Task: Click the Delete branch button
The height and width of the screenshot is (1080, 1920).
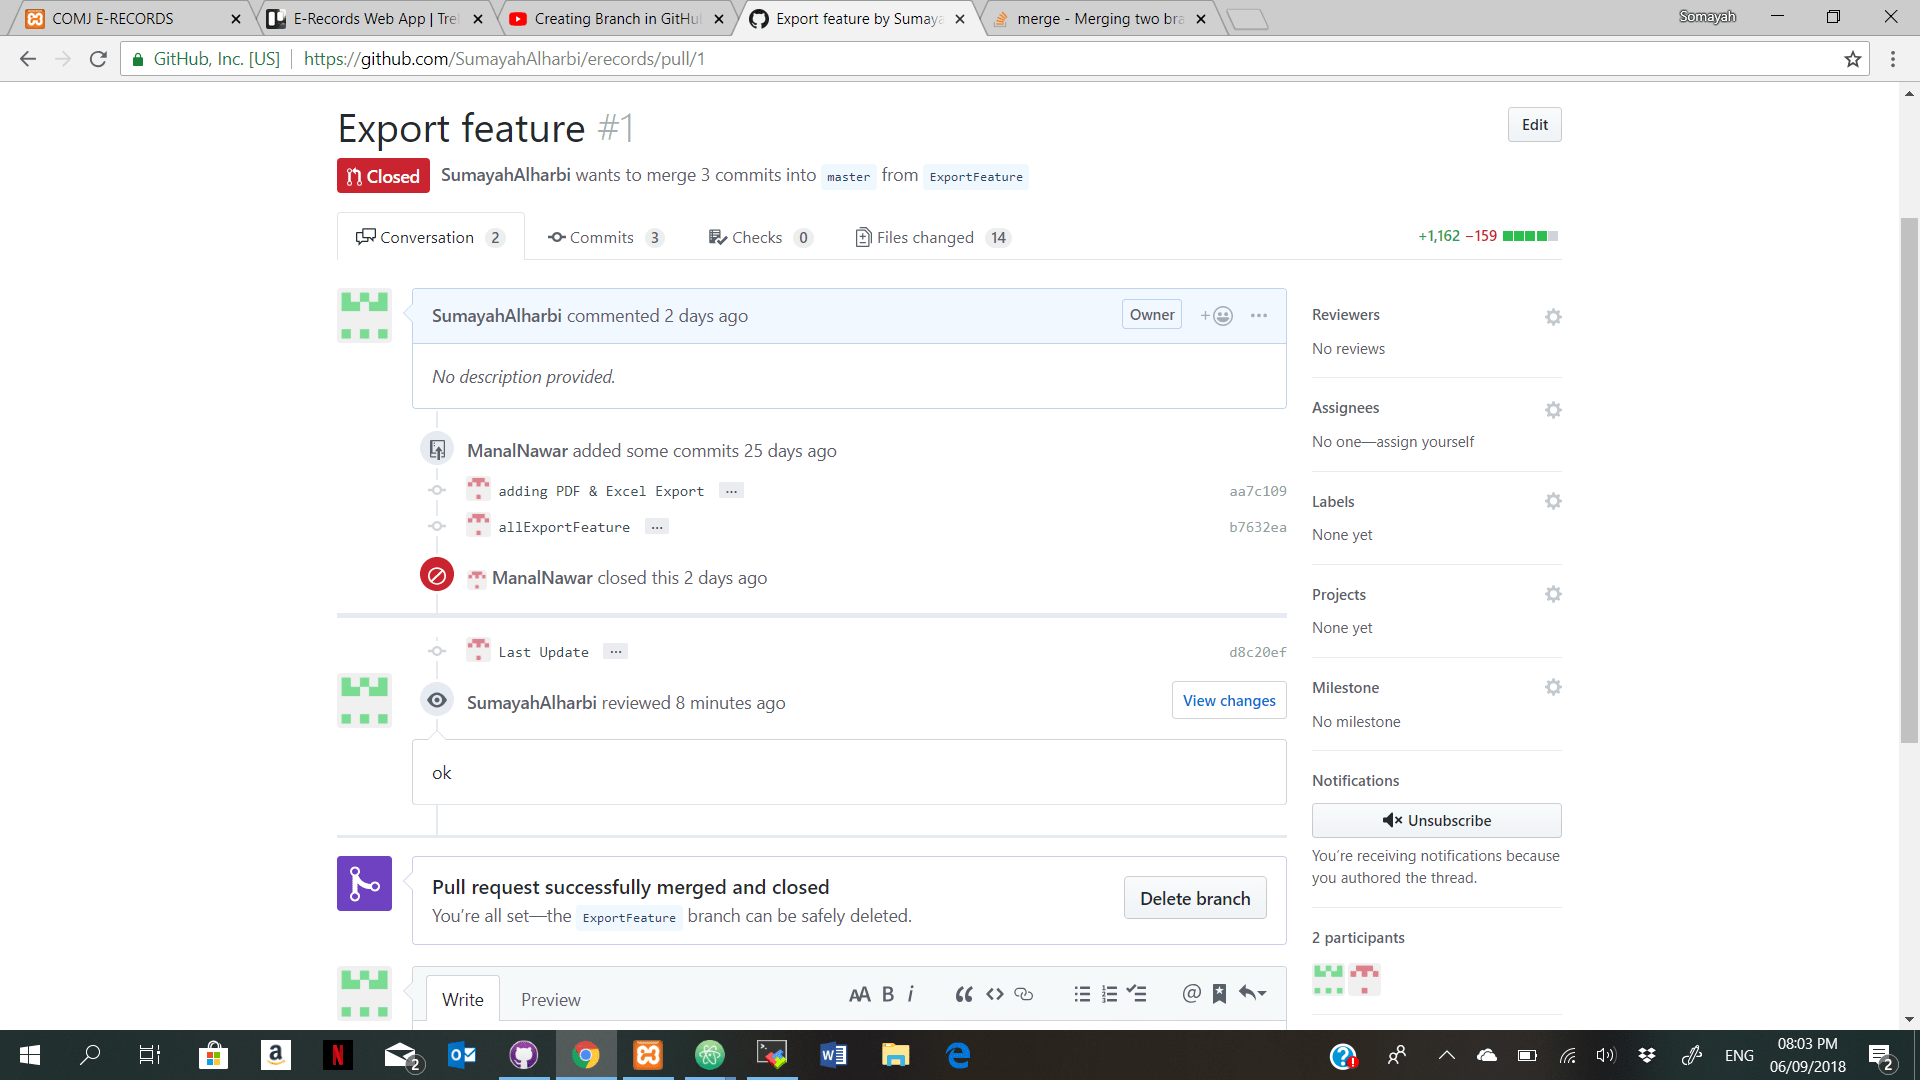Action: tap(1194, 898)
